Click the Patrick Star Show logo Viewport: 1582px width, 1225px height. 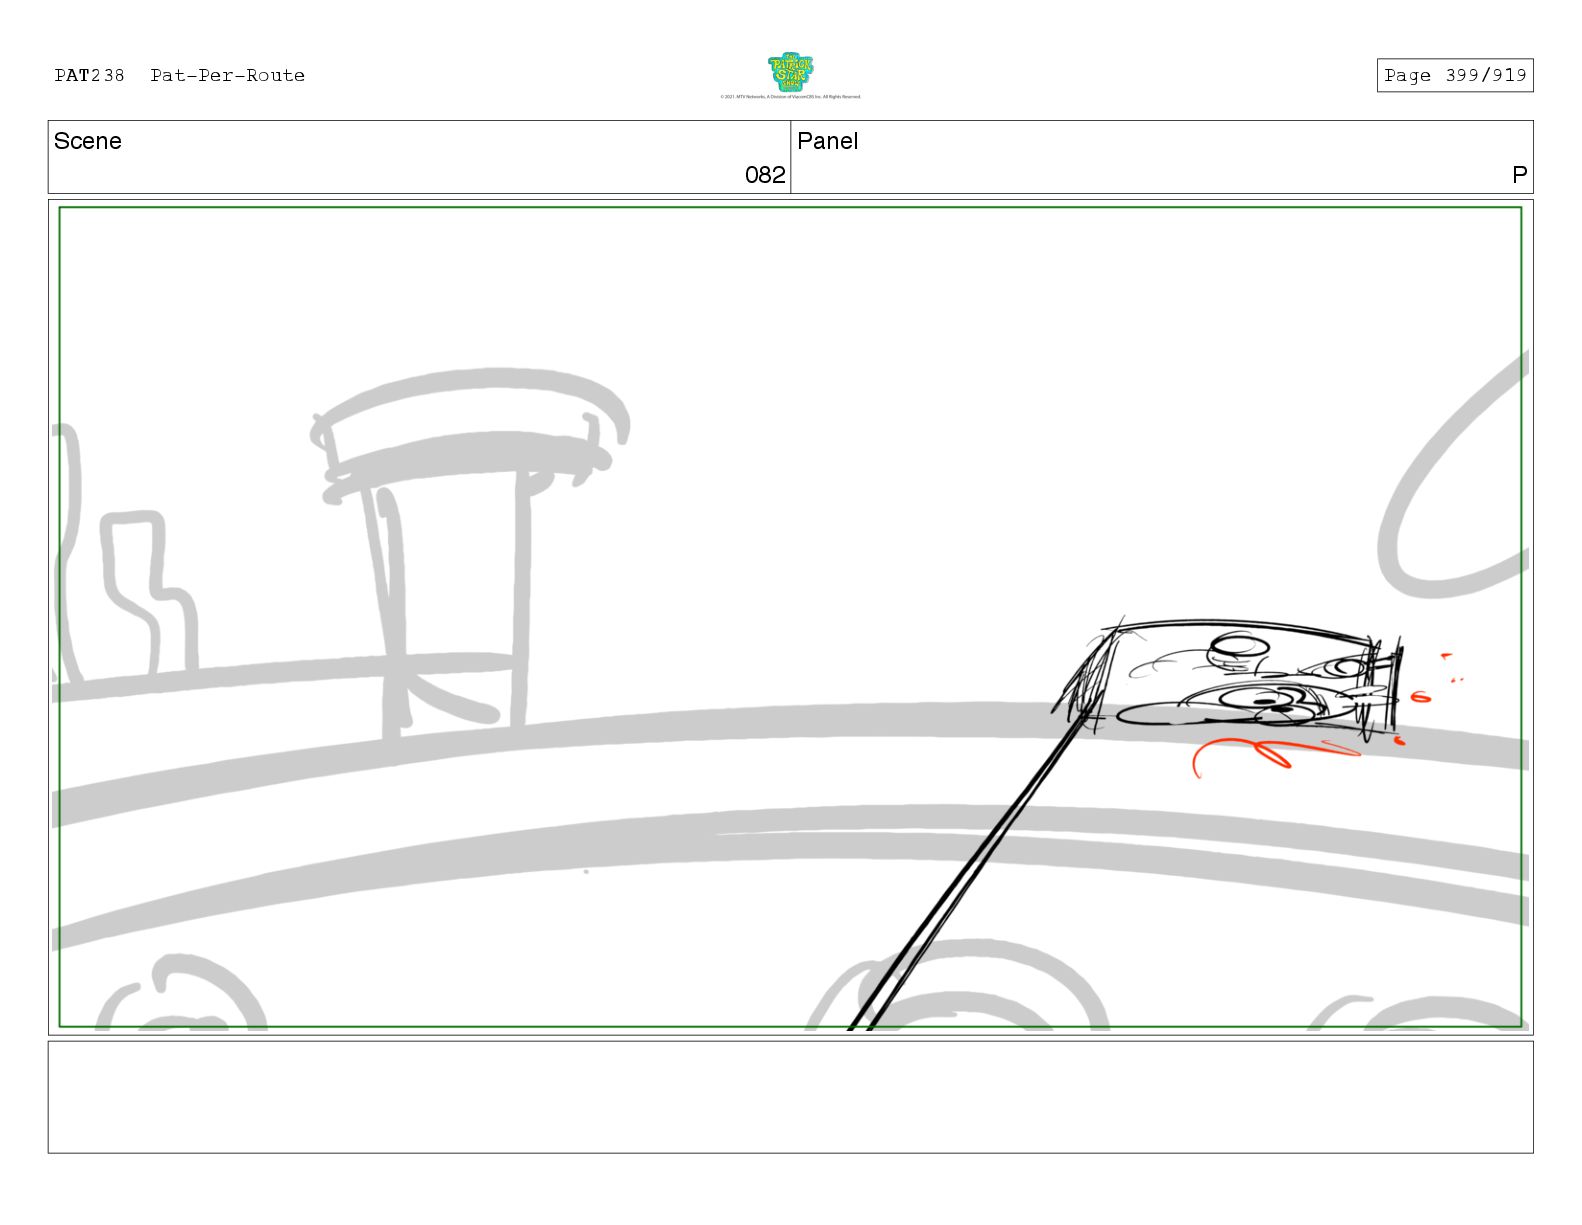click(x=790, y=73)
